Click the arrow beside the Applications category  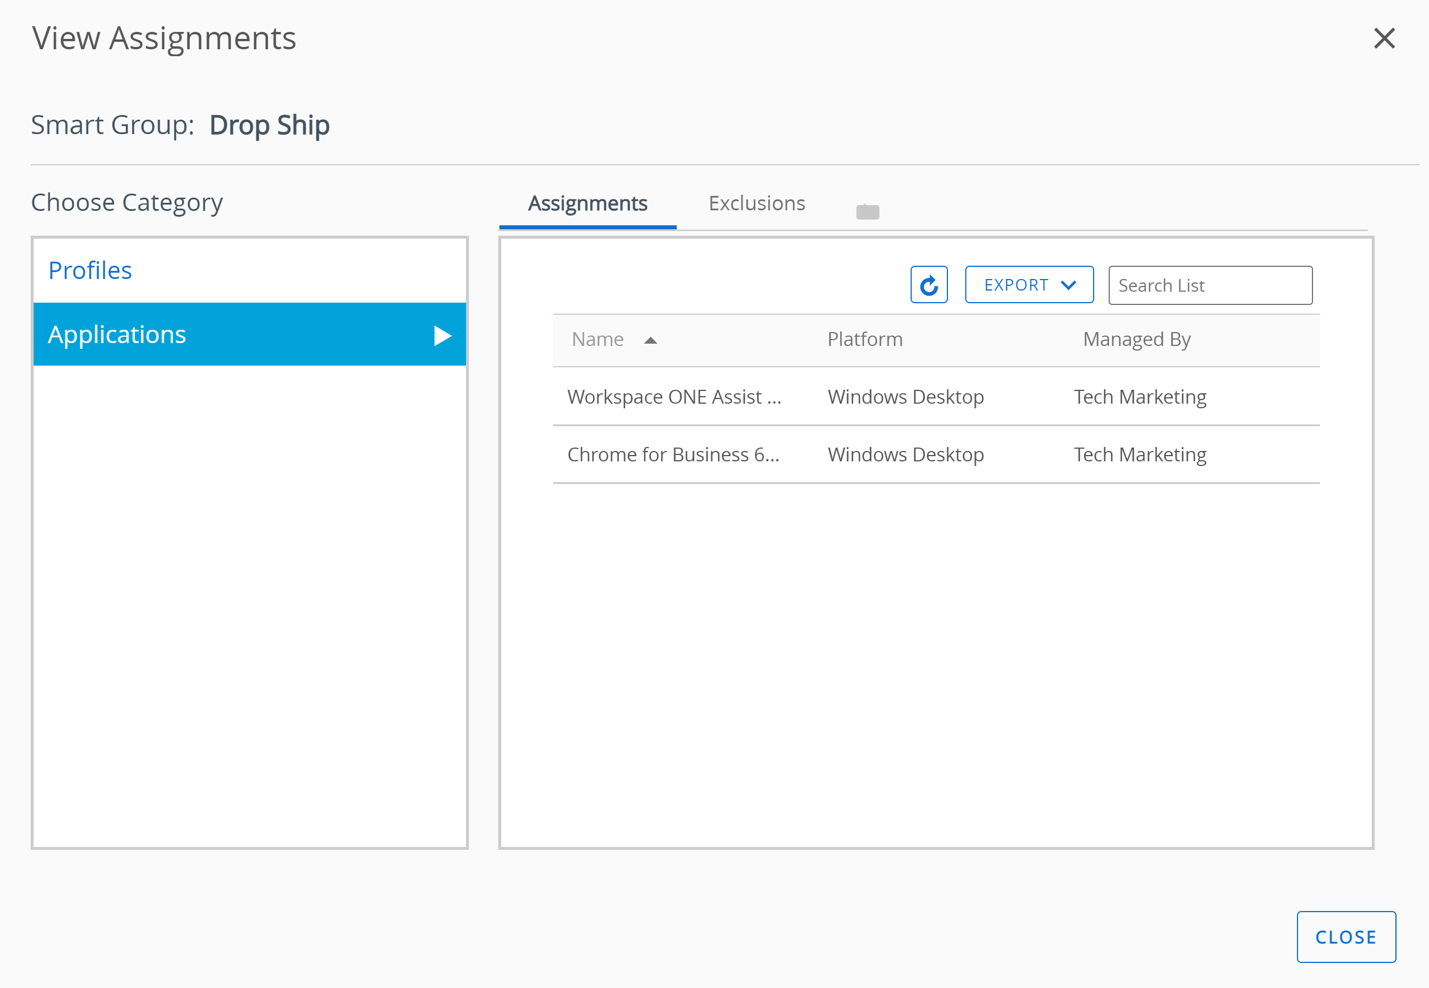[x=442, y=335]
